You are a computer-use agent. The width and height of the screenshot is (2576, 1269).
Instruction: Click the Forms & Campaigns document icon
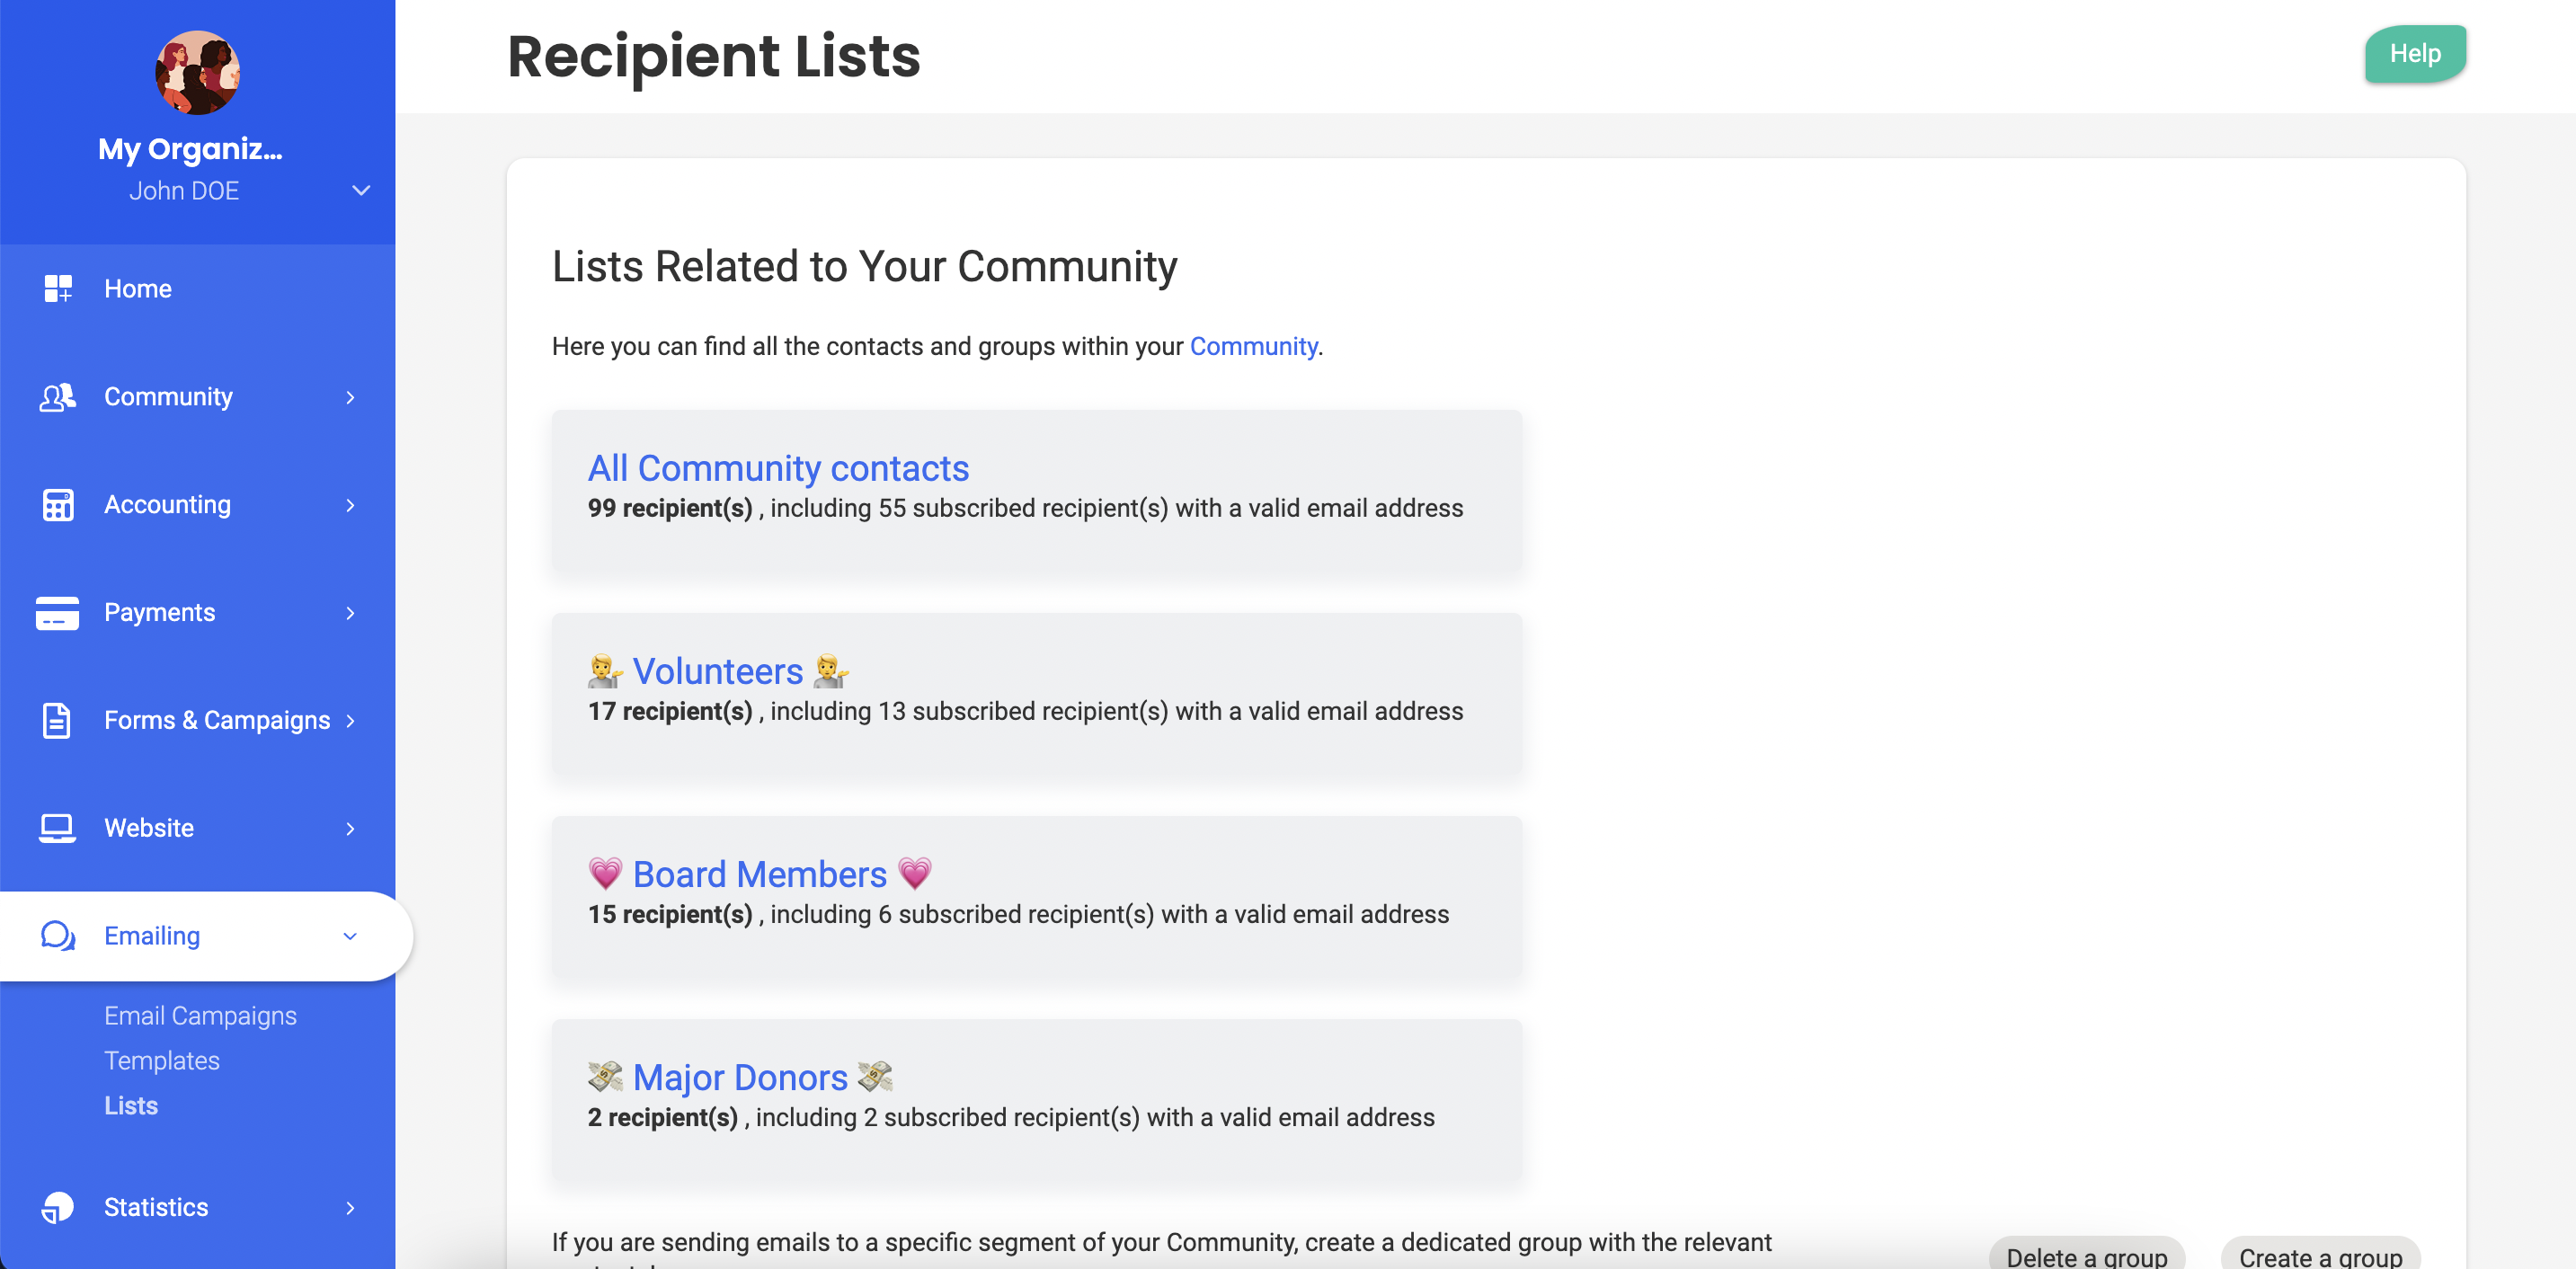(x=58, y=720)
